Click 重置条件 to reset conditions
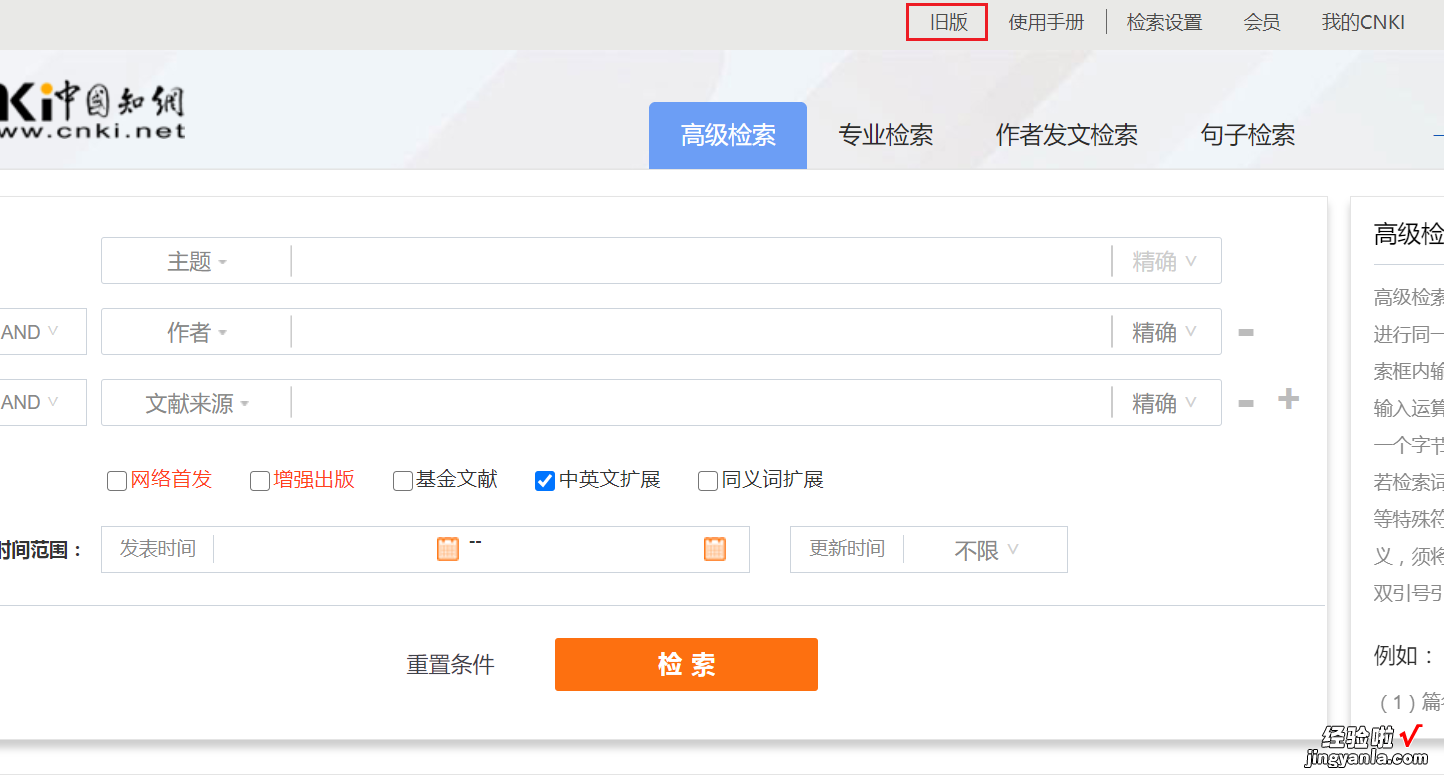This screenshot has height=775, width=1444. 450,665
